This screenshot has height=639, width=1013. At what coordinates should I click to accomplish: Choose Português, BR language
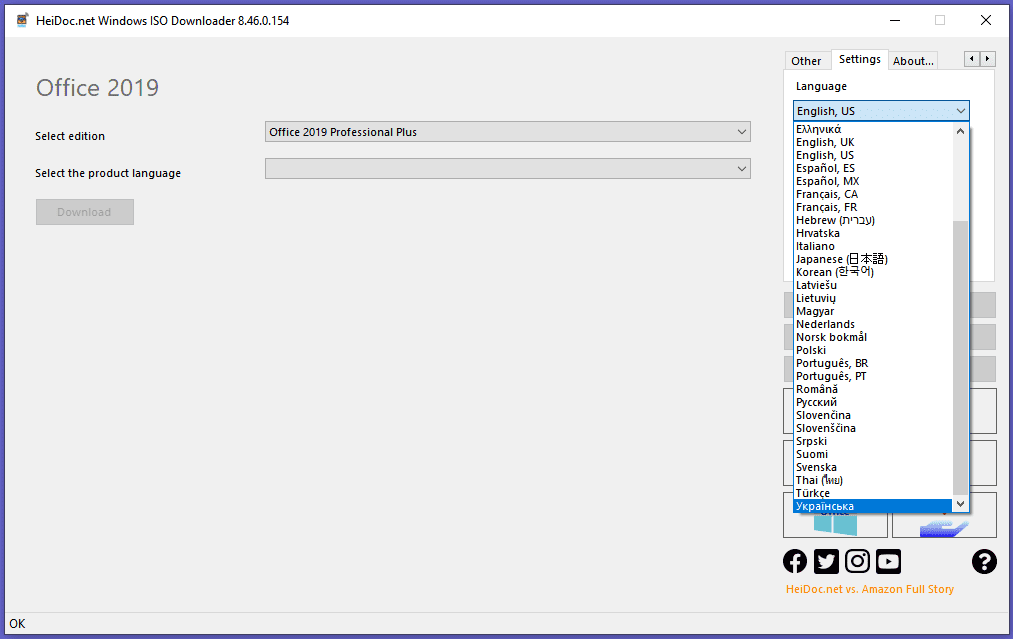pyautogui.click(x=873, y=363)
